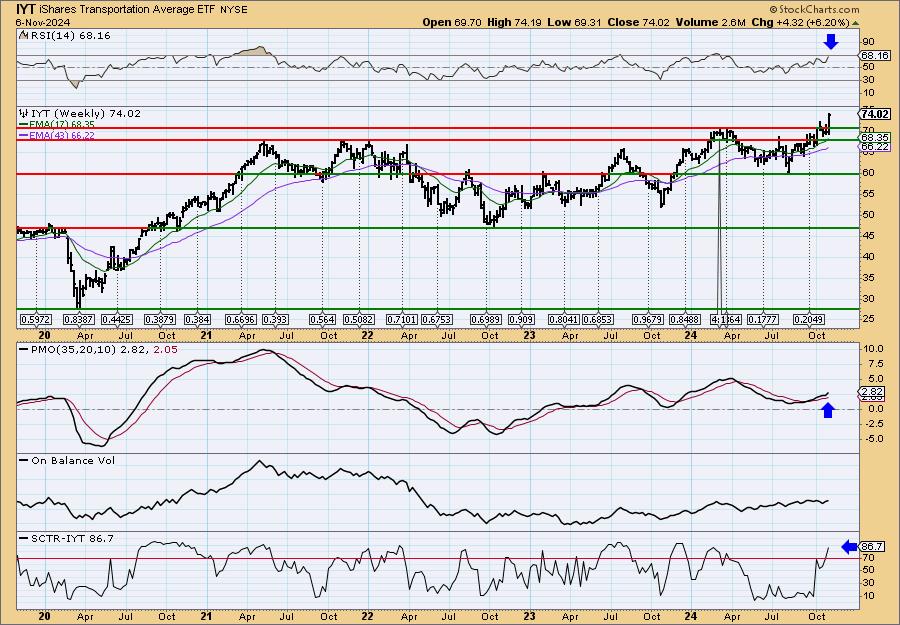Image resolution: width=900 pixels, height=625 pixels.
Task: Select the 0.3879 volume value box
Action: pyautogui.click(x=160, y=319)
